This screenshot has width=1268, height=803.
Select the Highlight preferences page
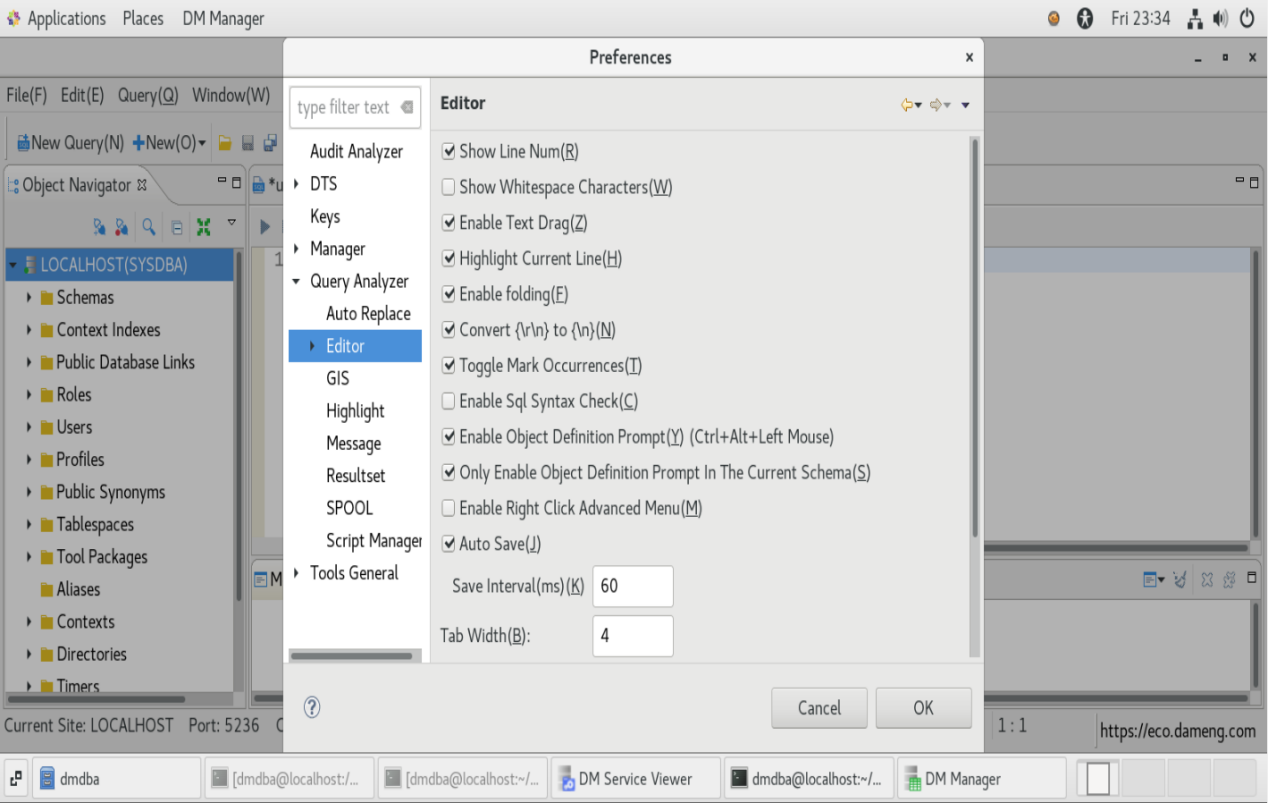click(x=355, y=411)
